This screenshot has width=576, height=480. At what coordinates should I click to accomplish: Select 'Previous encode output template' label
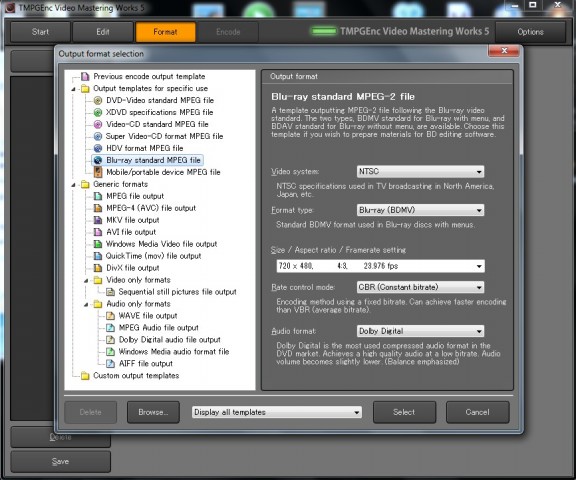[149, 76]
